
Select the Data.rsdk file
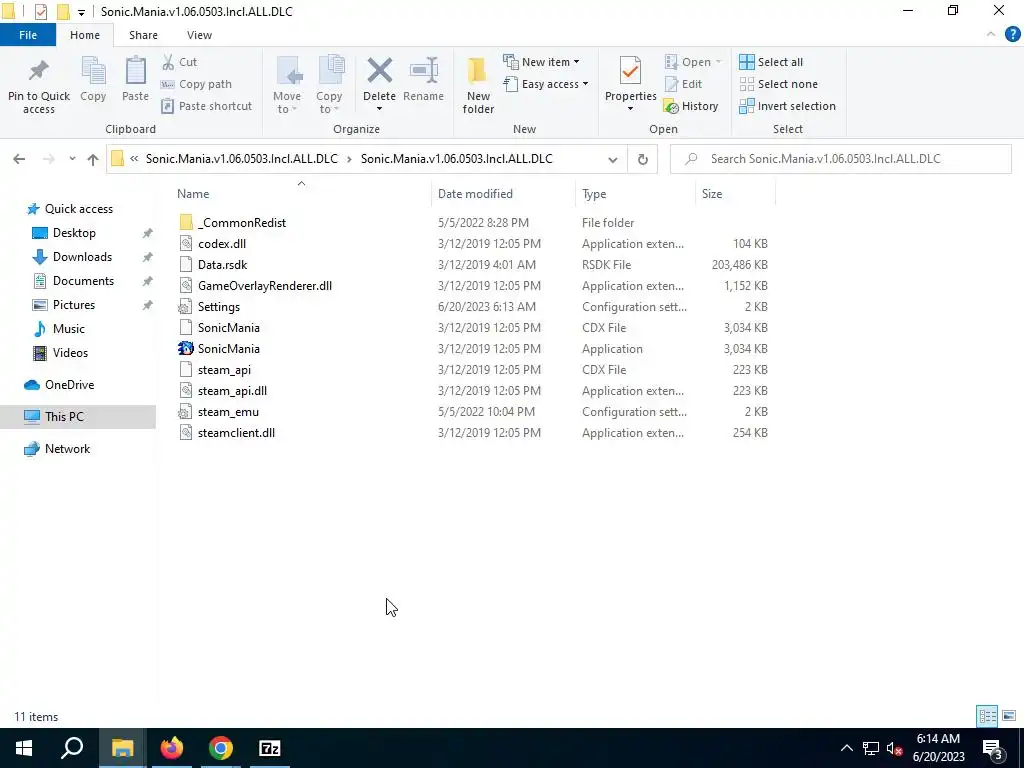213,264
